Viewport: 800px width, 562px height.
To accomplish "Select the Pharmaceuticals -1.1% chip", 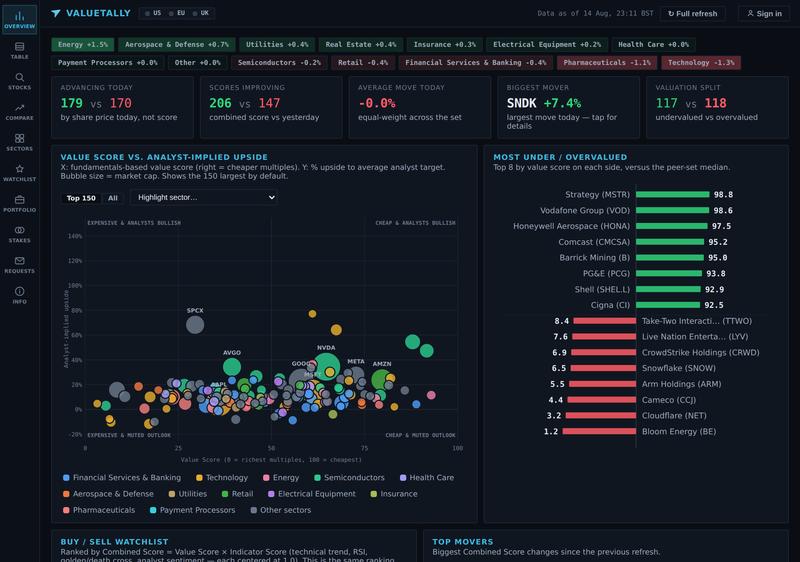I will pos(607,63).
